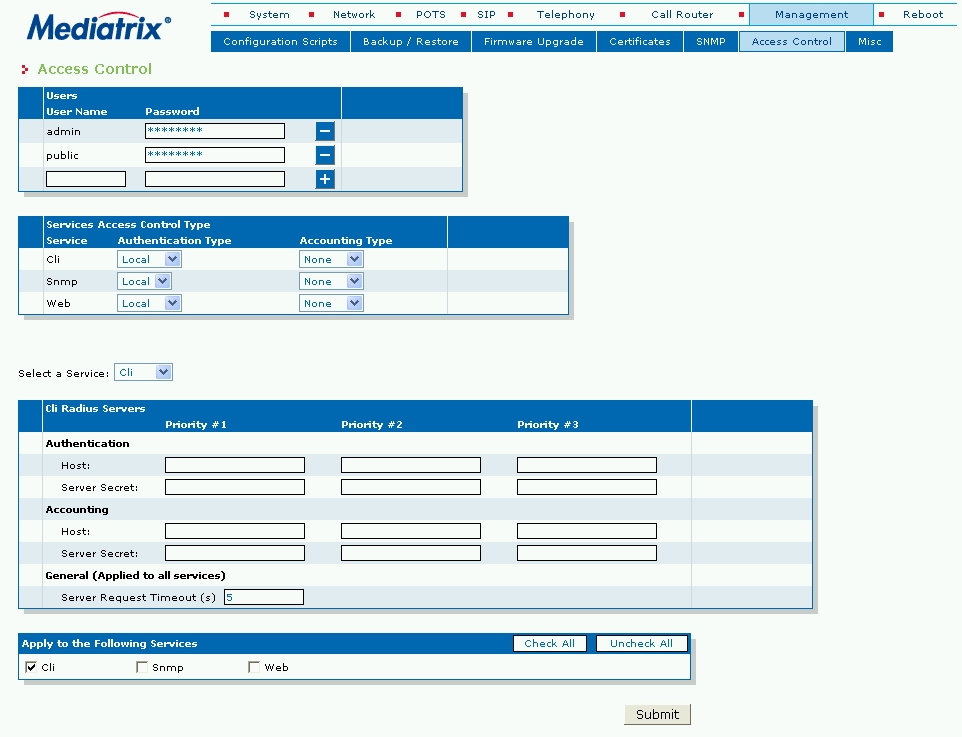Viewport: 962px width, 737px height.
Task: Focus the public password field
Action: click(x=215, y=155)
